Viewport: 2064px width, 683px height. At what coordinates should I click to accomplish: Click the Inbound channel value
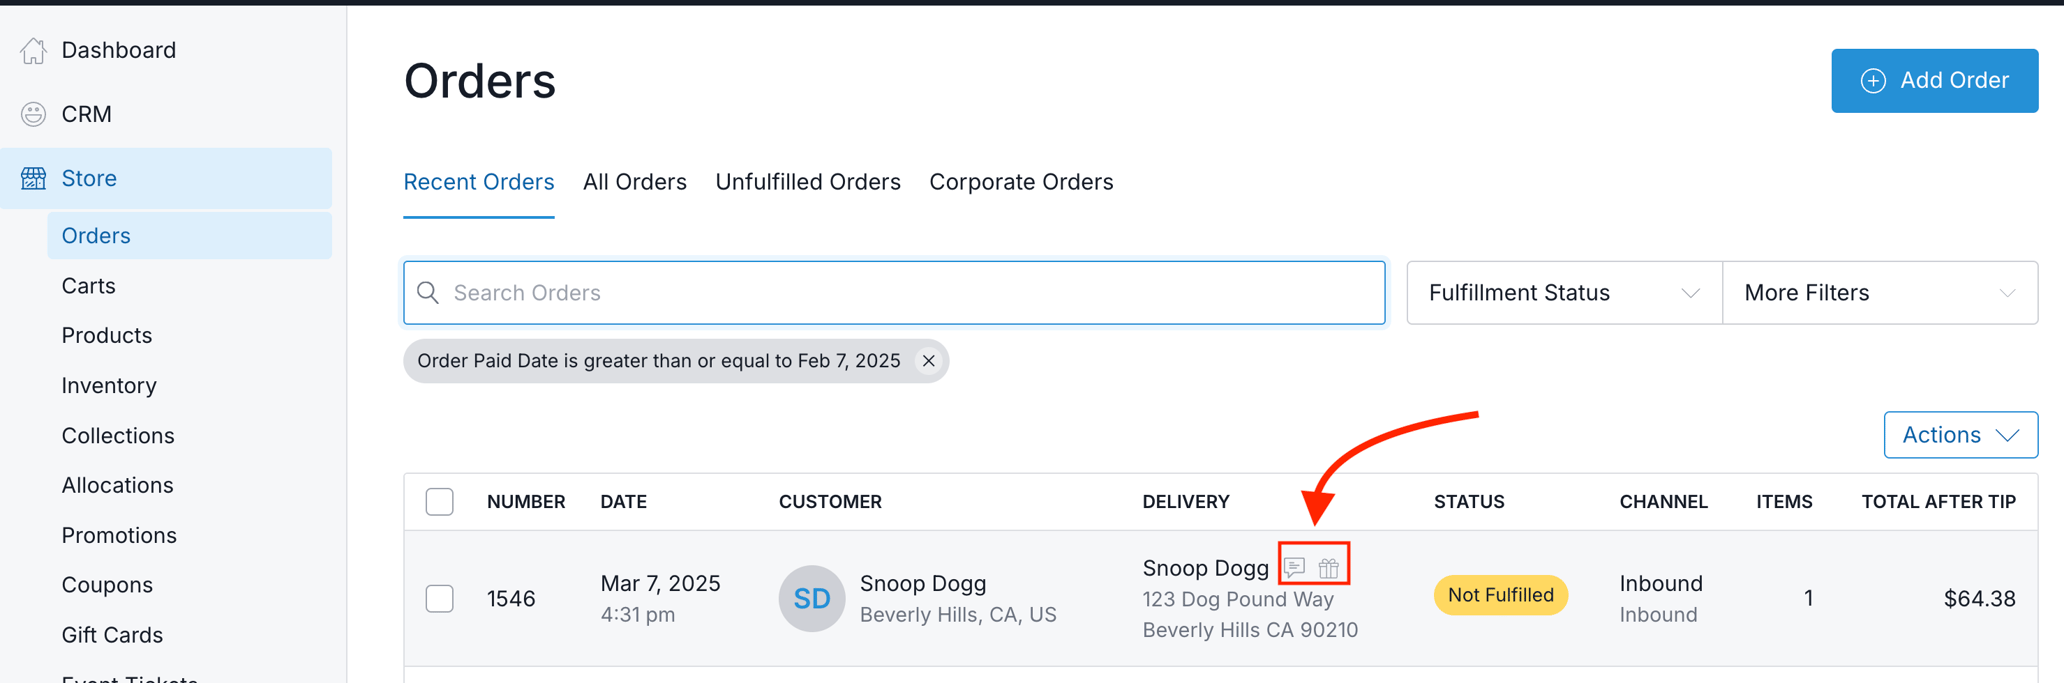pyautogui.click(x=1661, y=583)
